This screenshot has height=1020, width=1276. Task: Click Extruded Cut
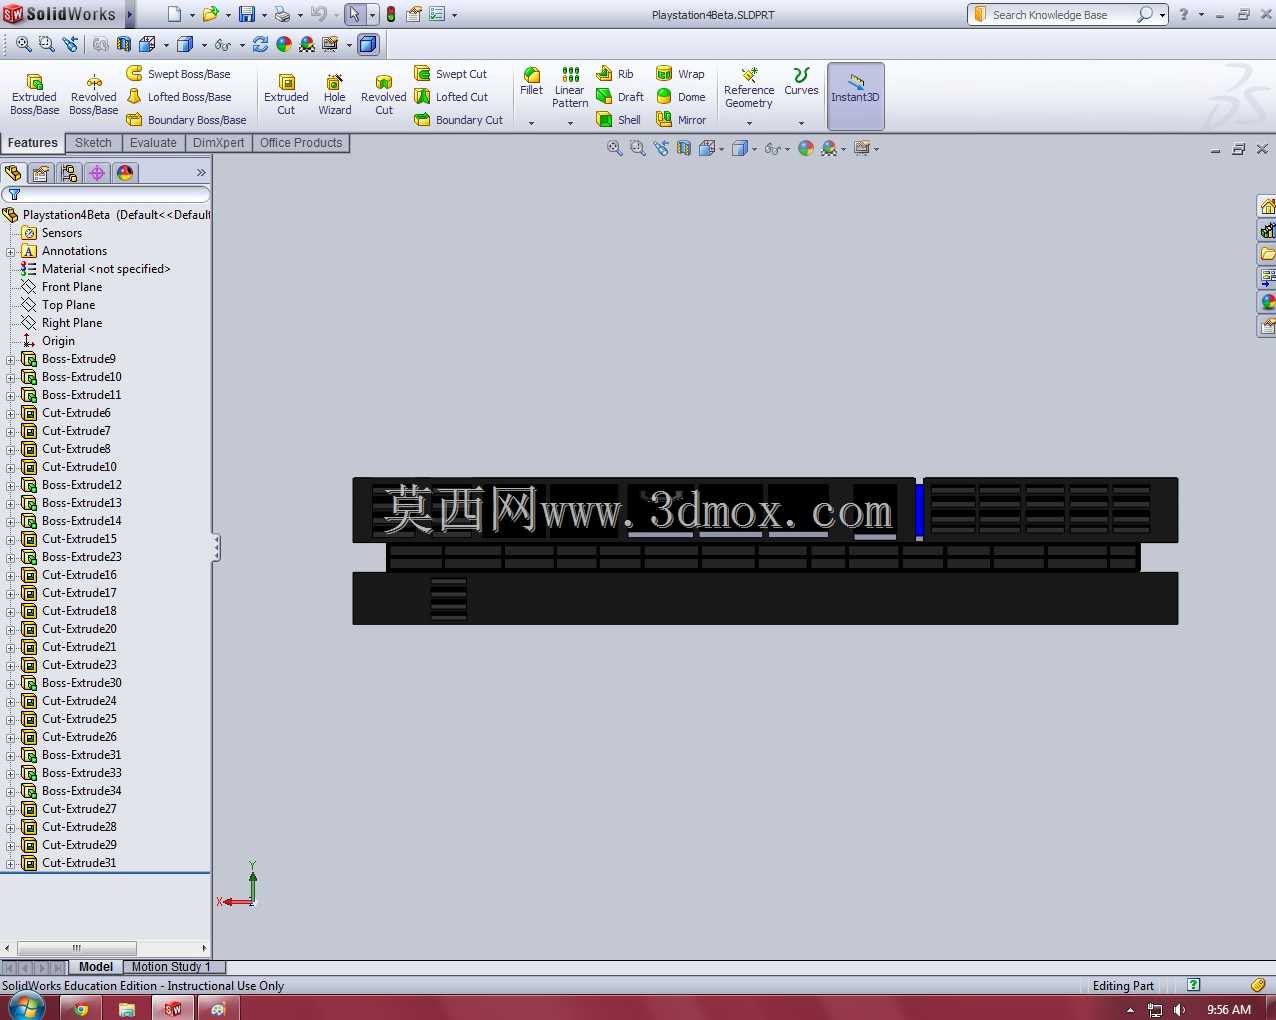click(x=286, y=94)
